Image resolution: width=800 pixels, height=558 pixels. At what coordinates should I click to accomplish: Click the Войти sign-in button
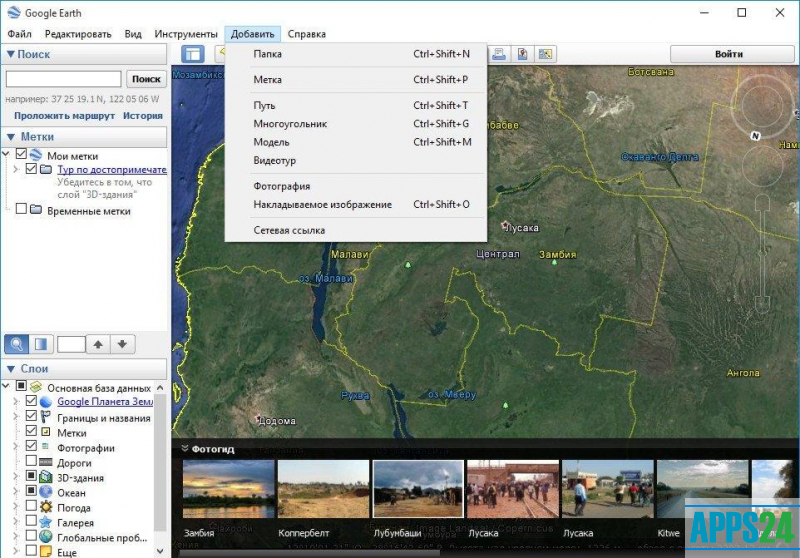(x=732, y=54)
